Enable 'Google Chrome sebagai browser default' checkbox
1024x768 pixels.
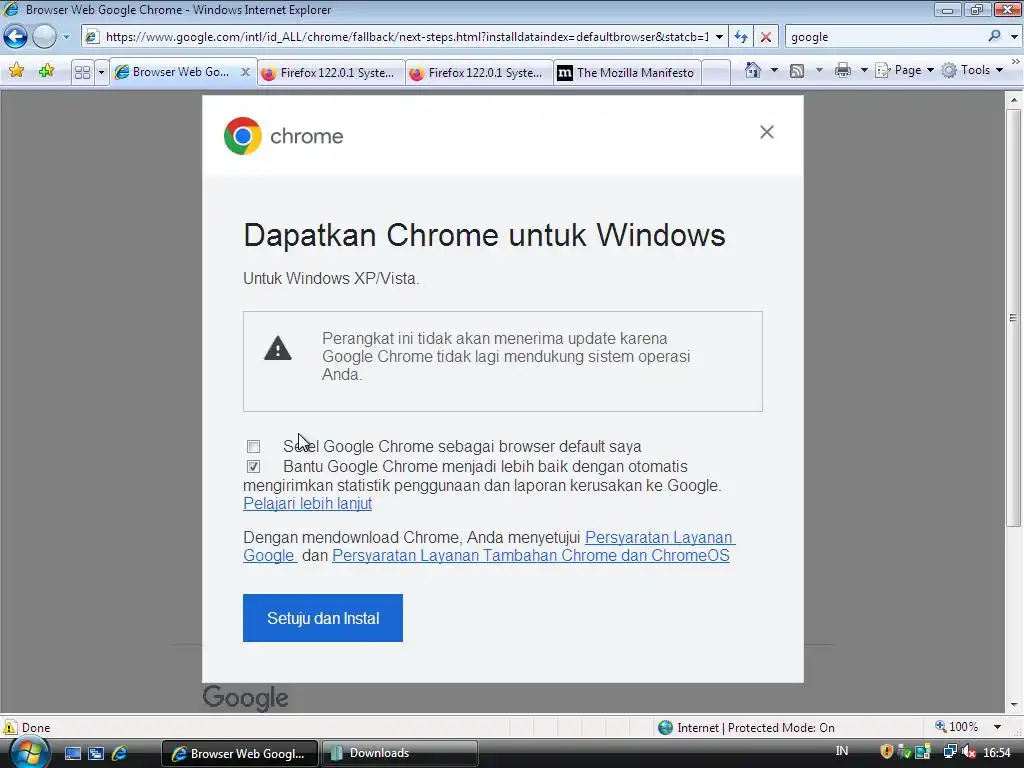coord(253,447)
